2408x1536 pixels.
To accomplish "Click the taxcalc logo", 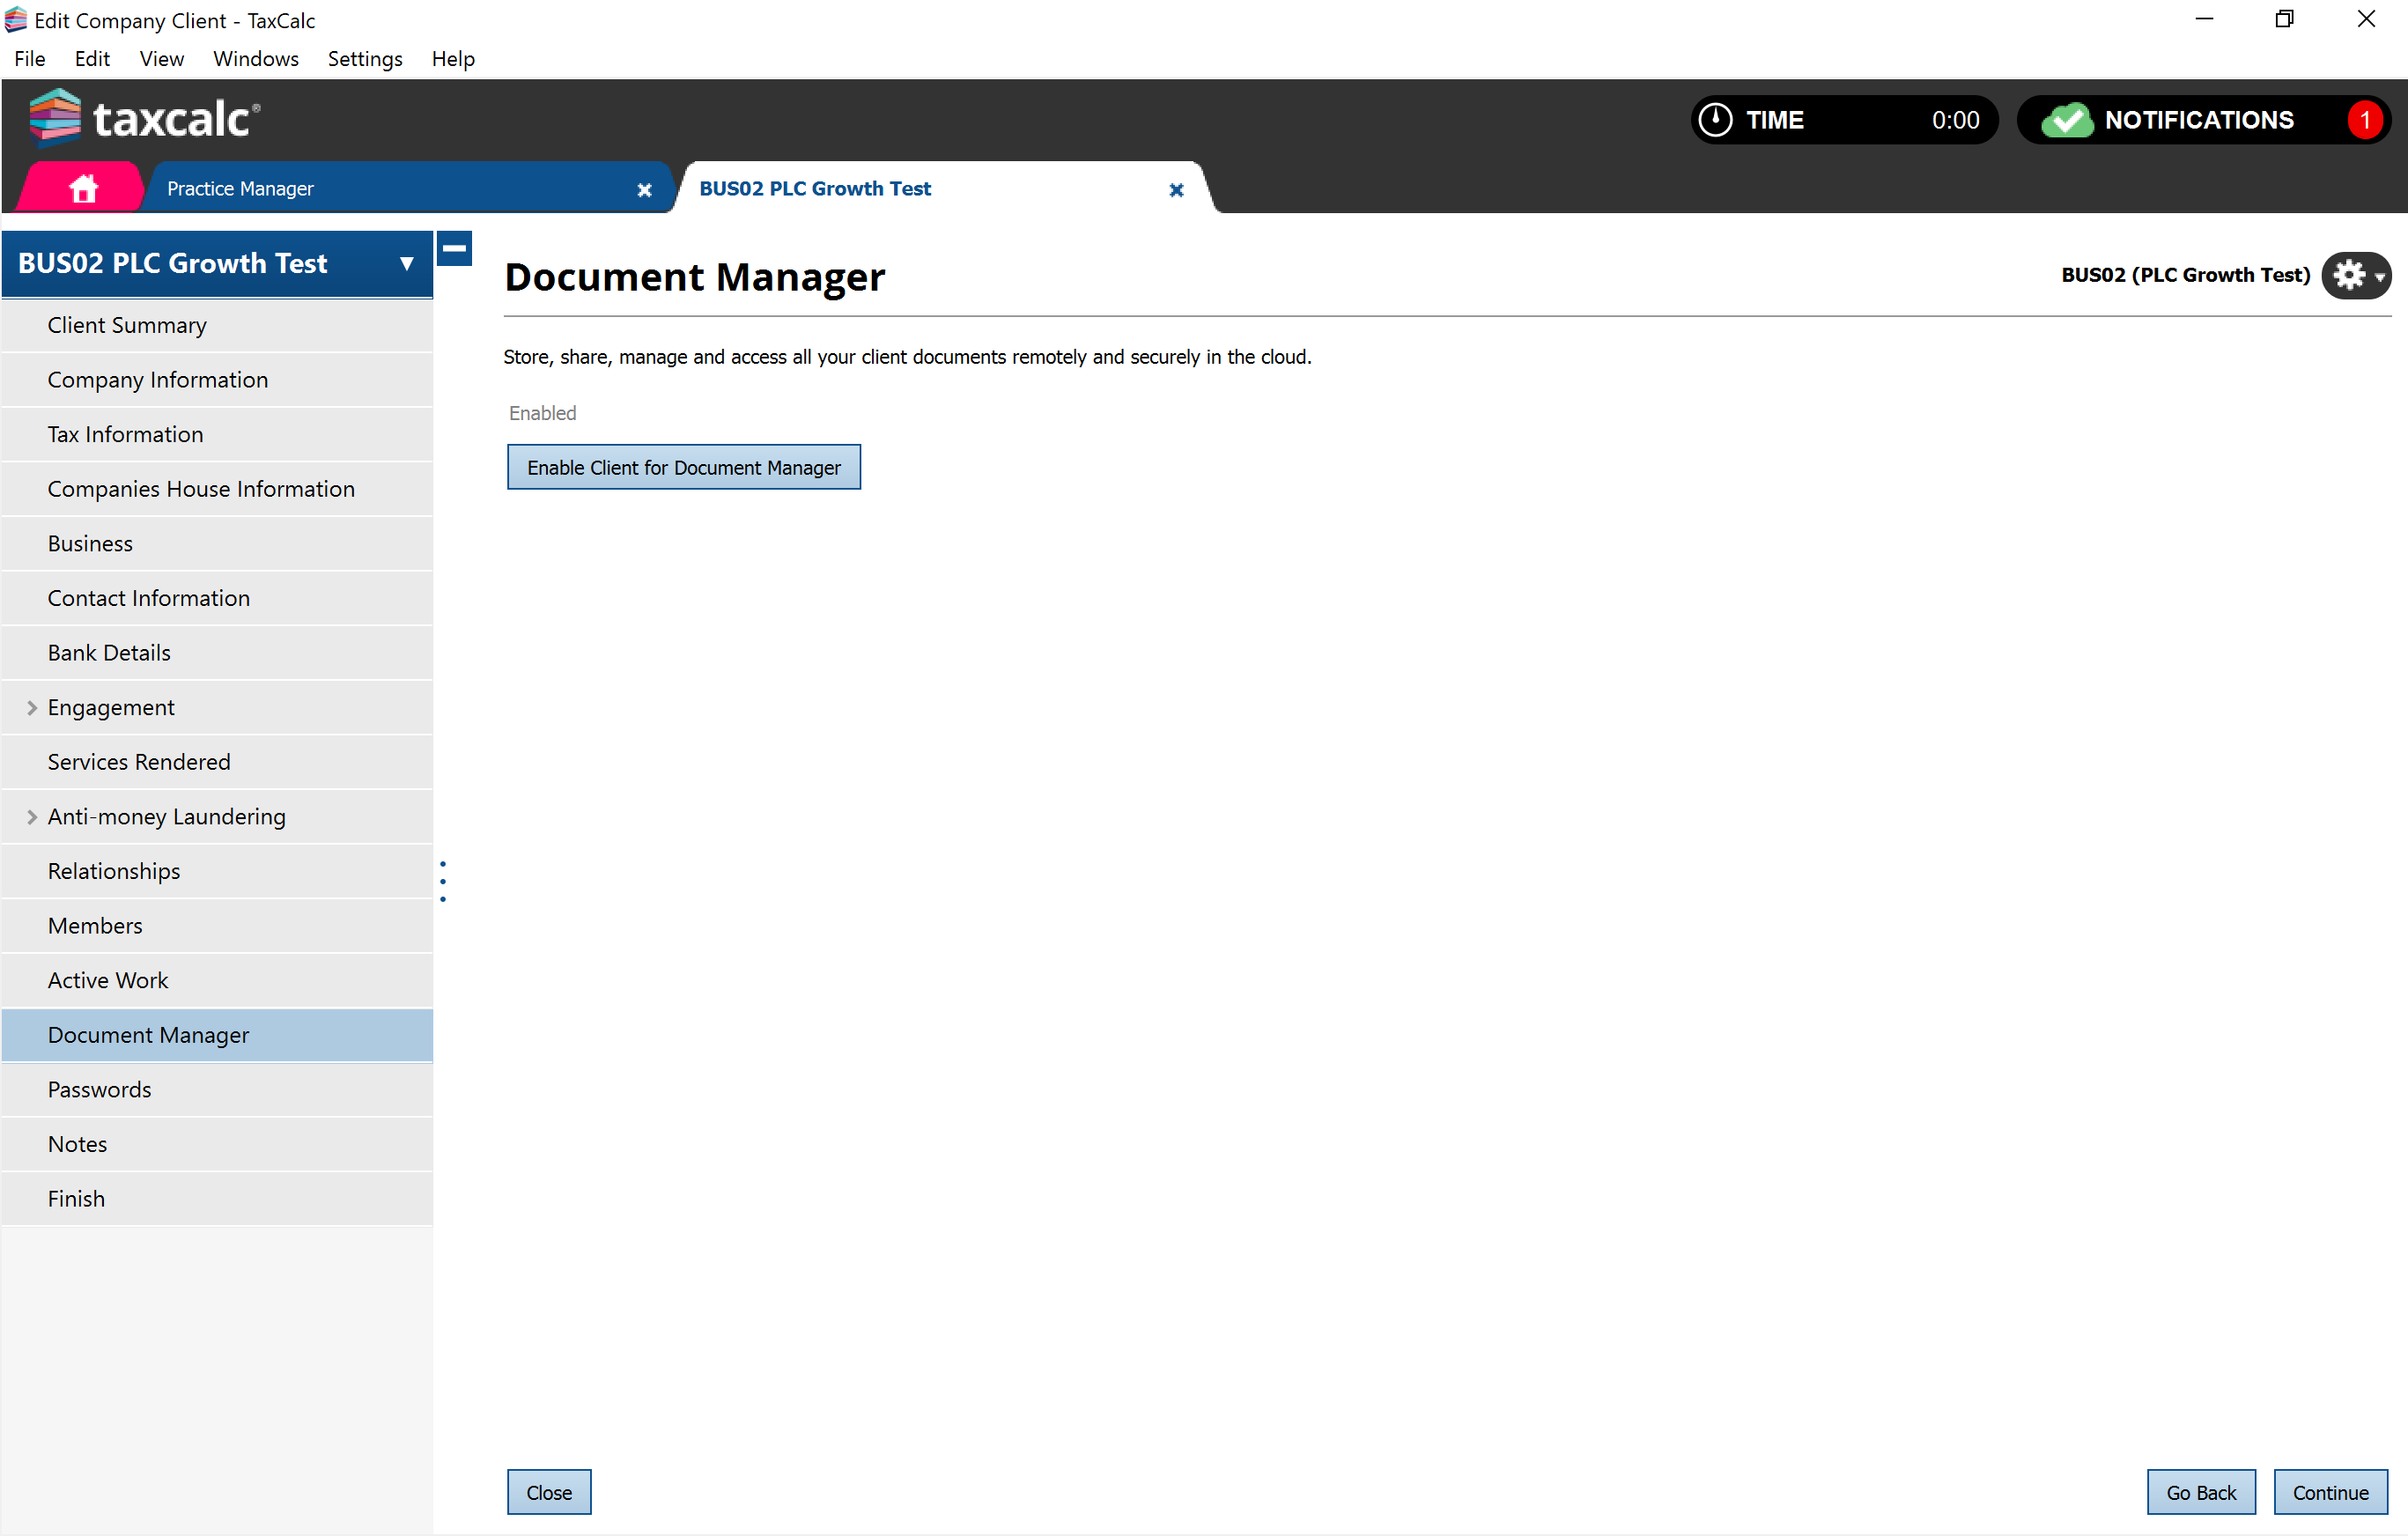I will coord(145,118).
